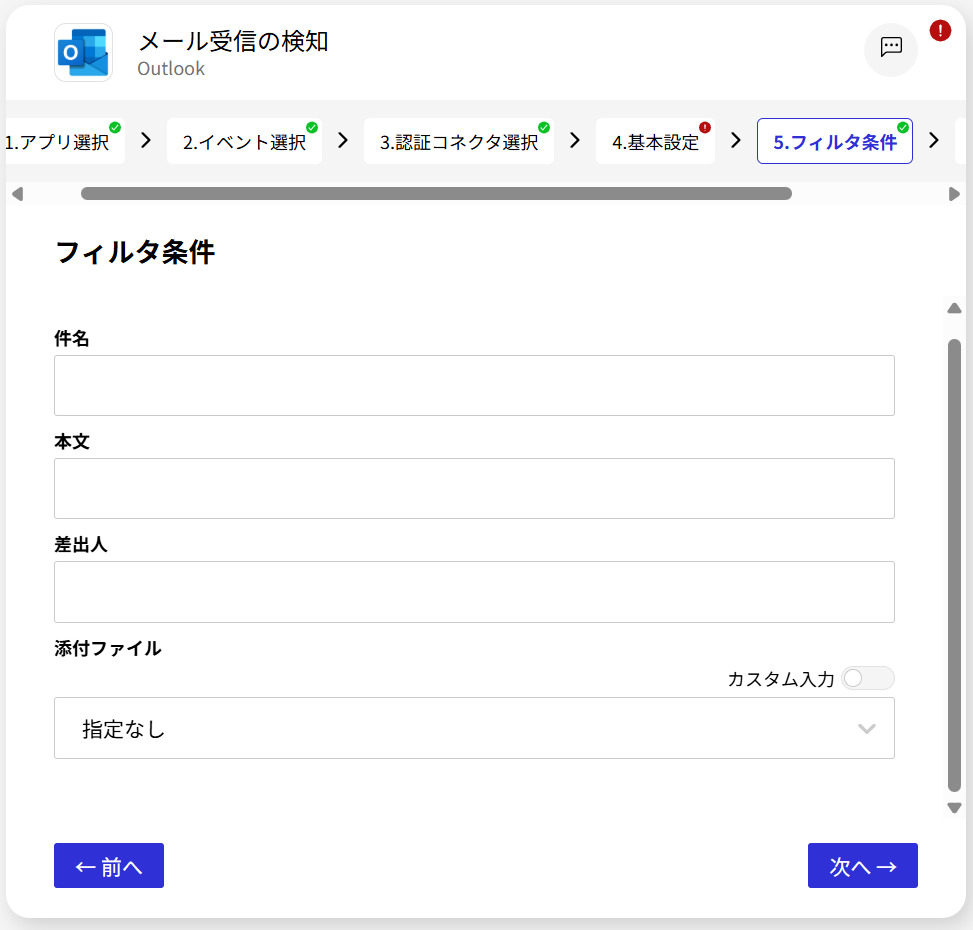Select the 4.基本設定 step tab
The width and height of the screenshot is (973, 930).
click(655, 142)
